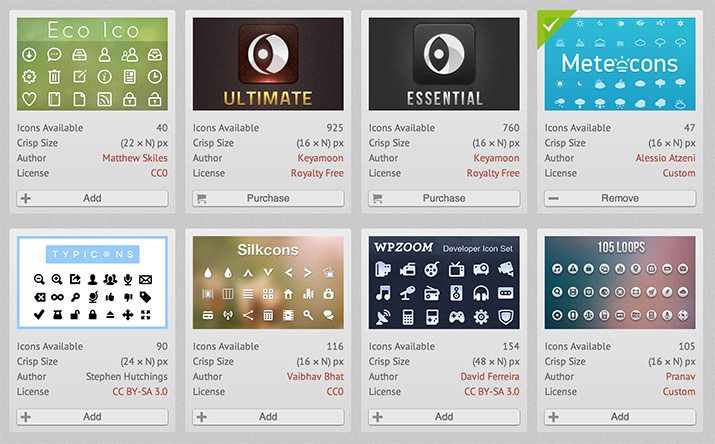The height and width of the screenshot is (444, 715).
Task: Open the Silkcons preview thumbnail
Action: (268, 283)
